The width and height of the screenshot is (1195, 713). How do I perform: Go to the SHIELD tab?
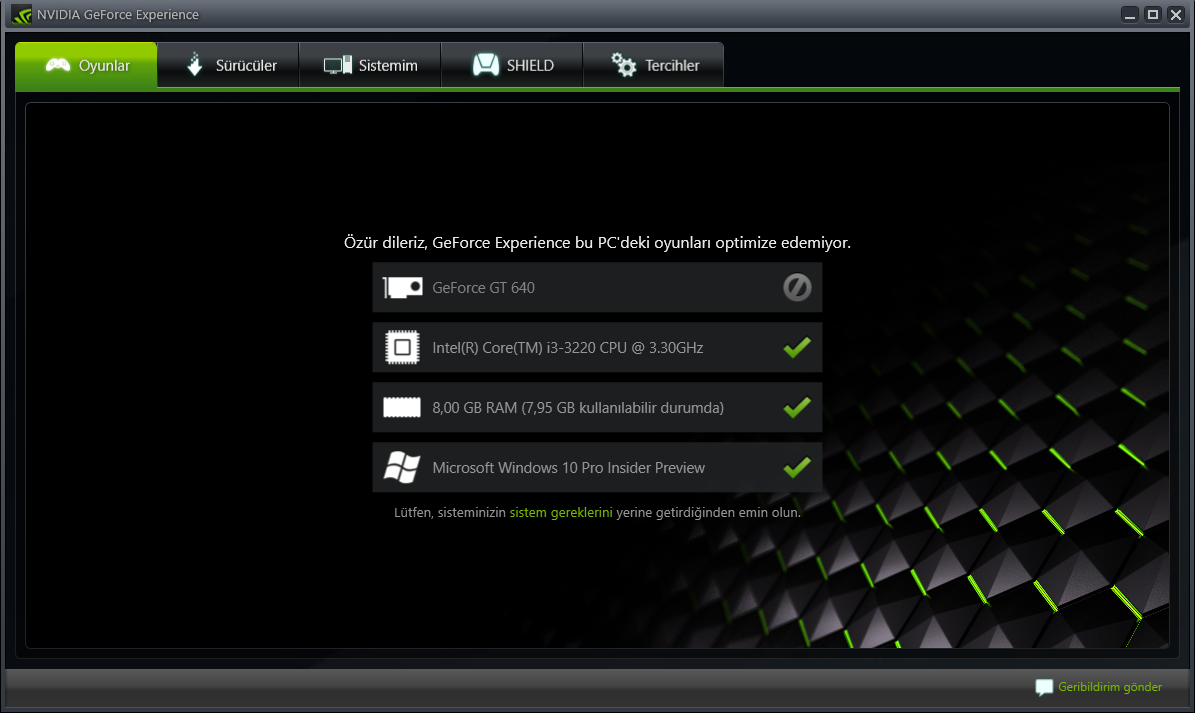(x=512, y=66)
